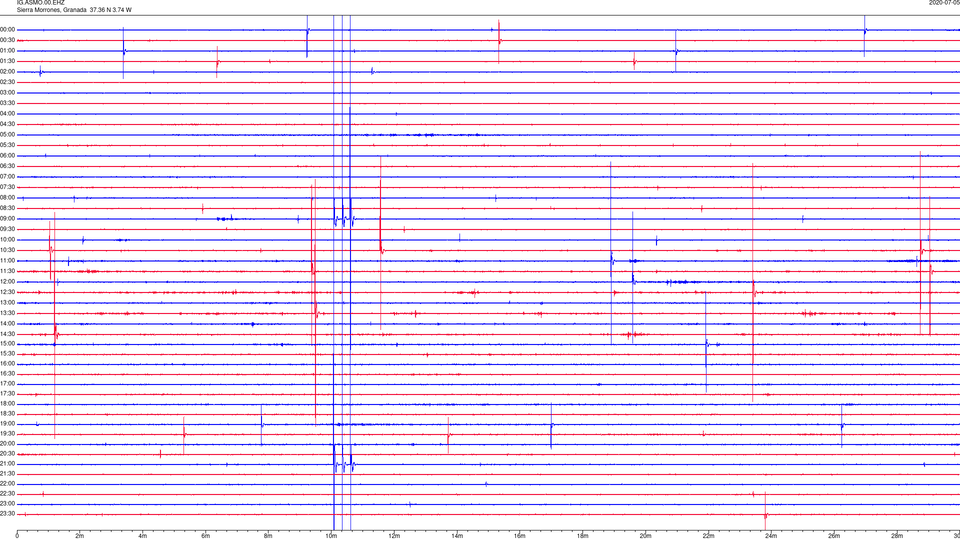Click the 22:00 time label
960x540 pixels.
click(8, 484)
